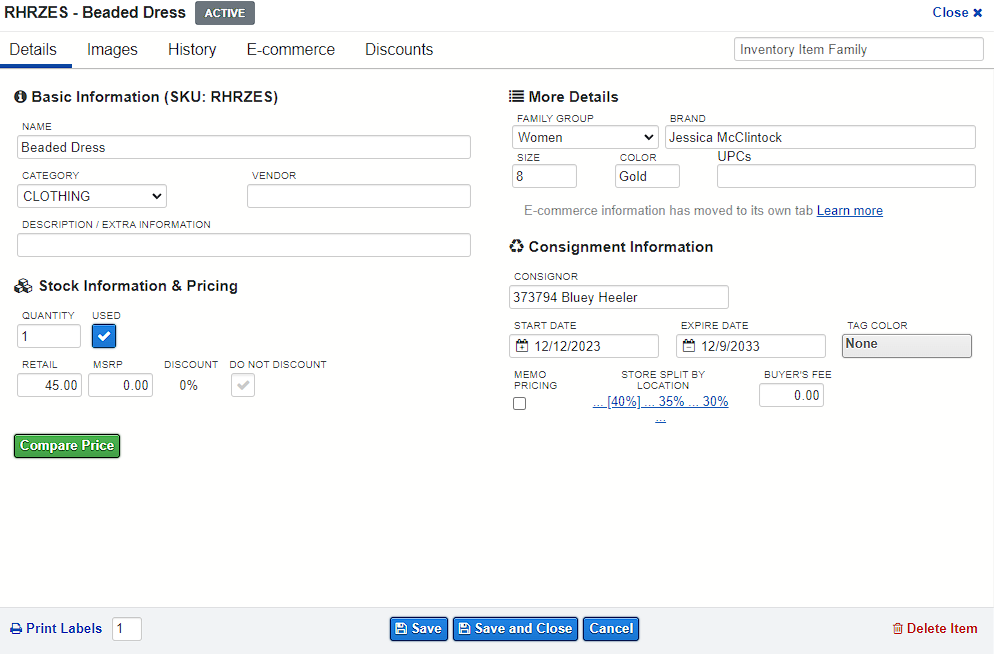Open the E-commerce tab
The height and width of the screenshot is (654, 994).
291,49
